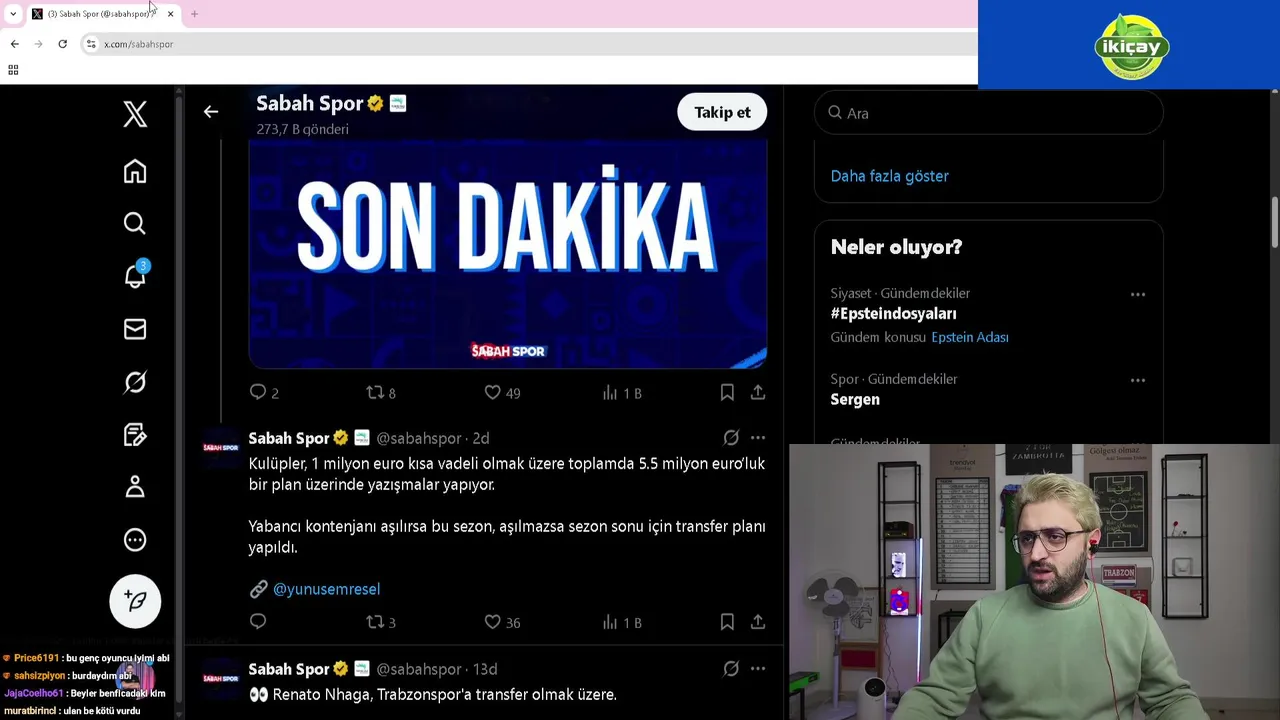Open Profile person icon
1280x720 pixels.
[135, 487]
